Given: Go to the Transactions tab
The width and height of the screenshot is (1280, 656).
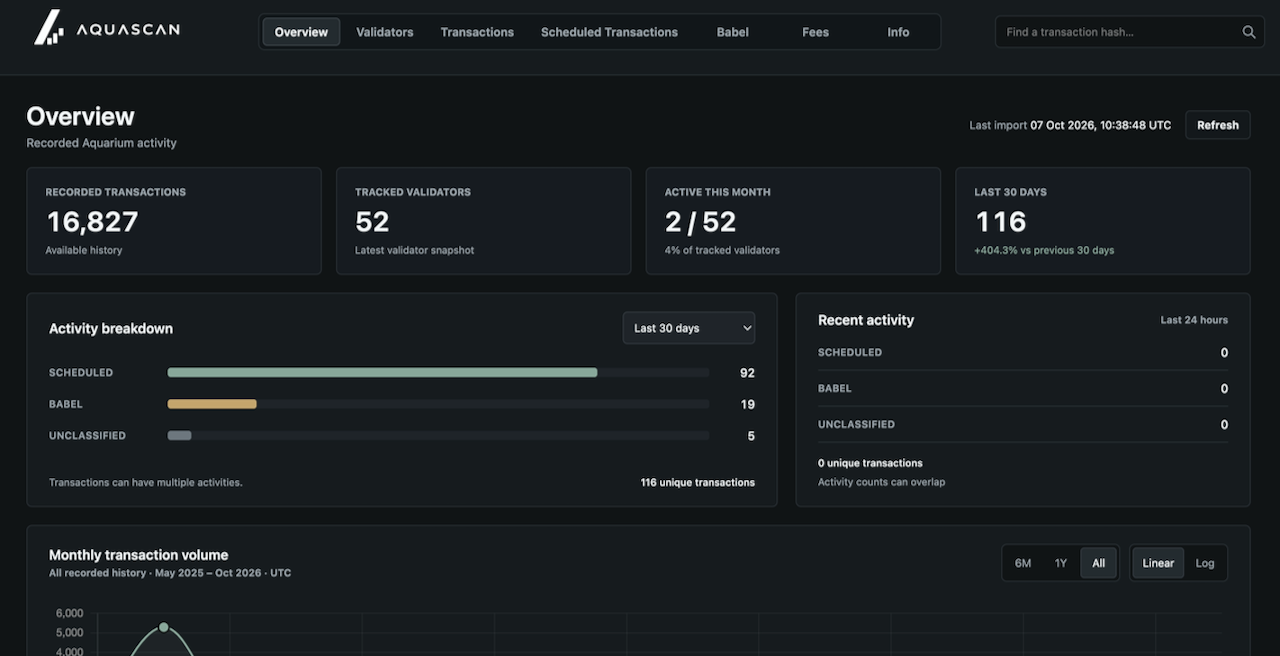Looking at the screenshot, I should pos(477,32).
